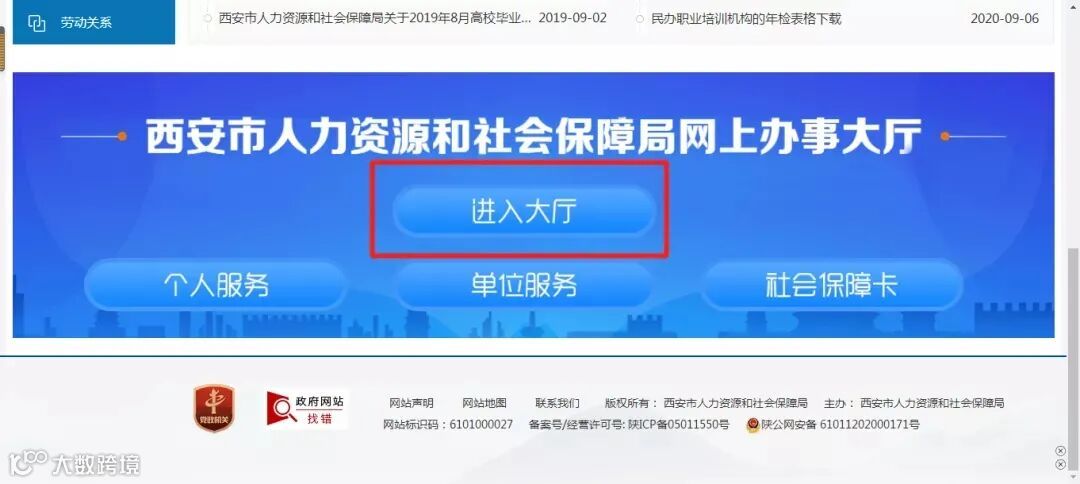Click the 陕公网安备 police badge icon
The image size is (1080, 484).
(x=753, y=425)
